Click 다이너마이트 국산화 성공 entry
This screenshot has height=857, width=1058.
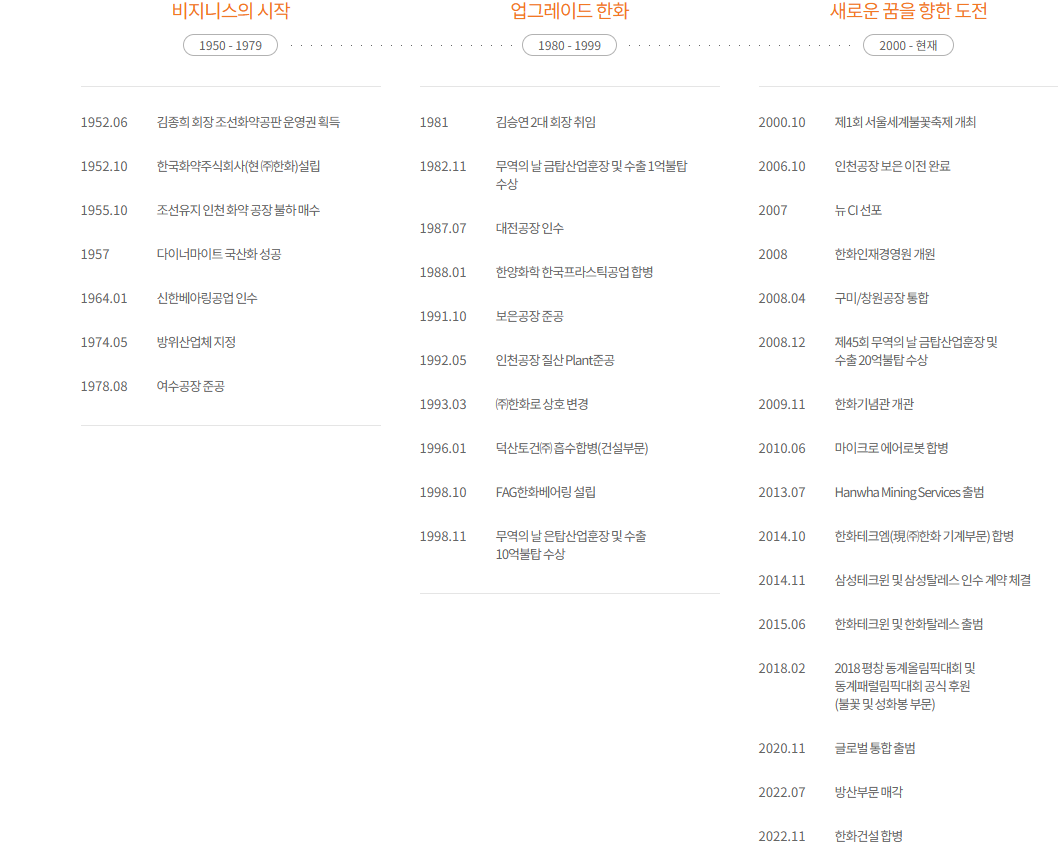coord(219,254)
